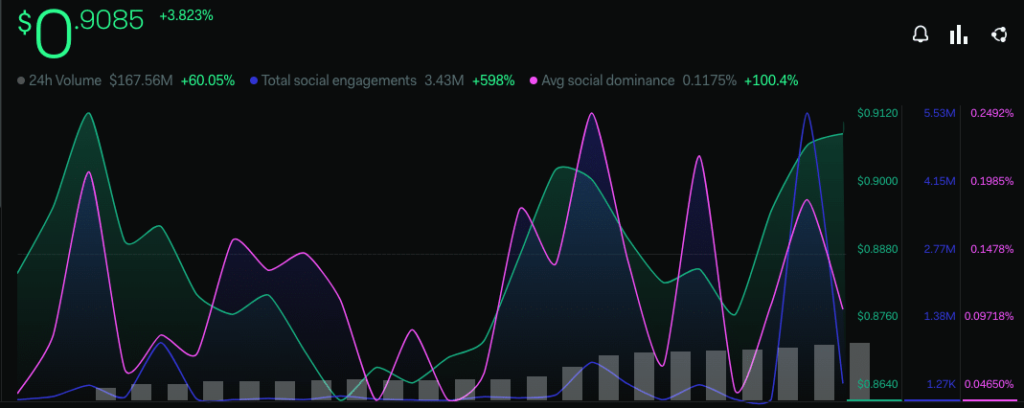The width and height of the screenshot is (1024, 408).
Task: Click the +3.823% price change
Action: (186, 16)
